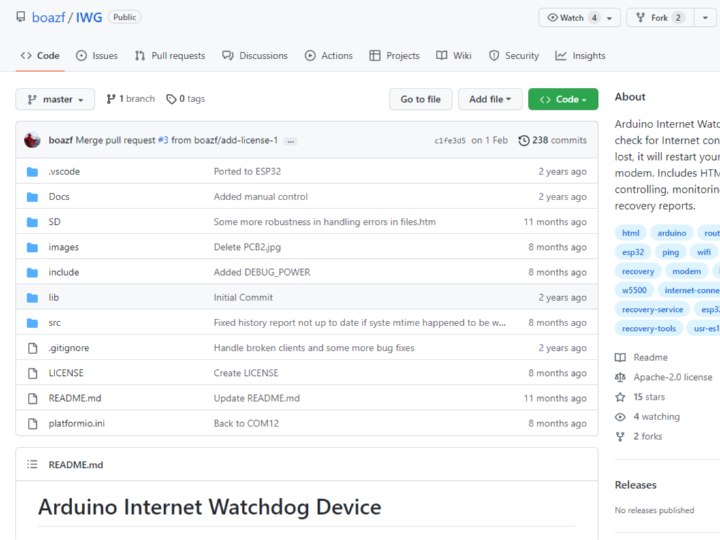The width and height of the screenshot is (720, 540).
Task: Open the Projects tab
Action: coord(394,56)
